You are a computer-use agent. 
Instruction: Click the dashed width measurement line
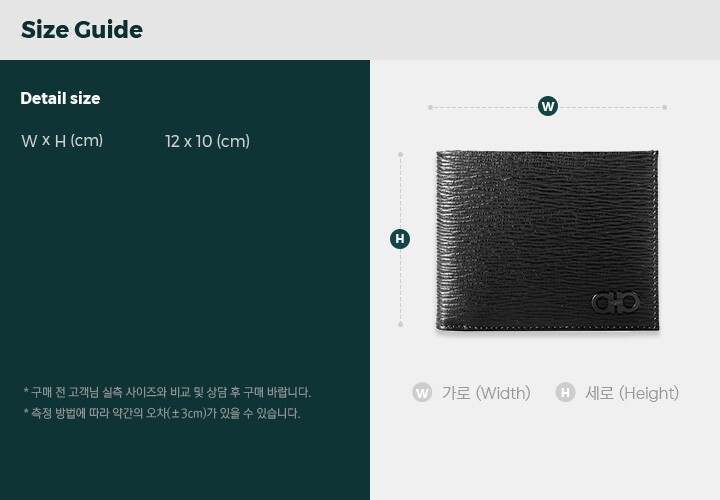pyautogui.click(x=547, y=107)
